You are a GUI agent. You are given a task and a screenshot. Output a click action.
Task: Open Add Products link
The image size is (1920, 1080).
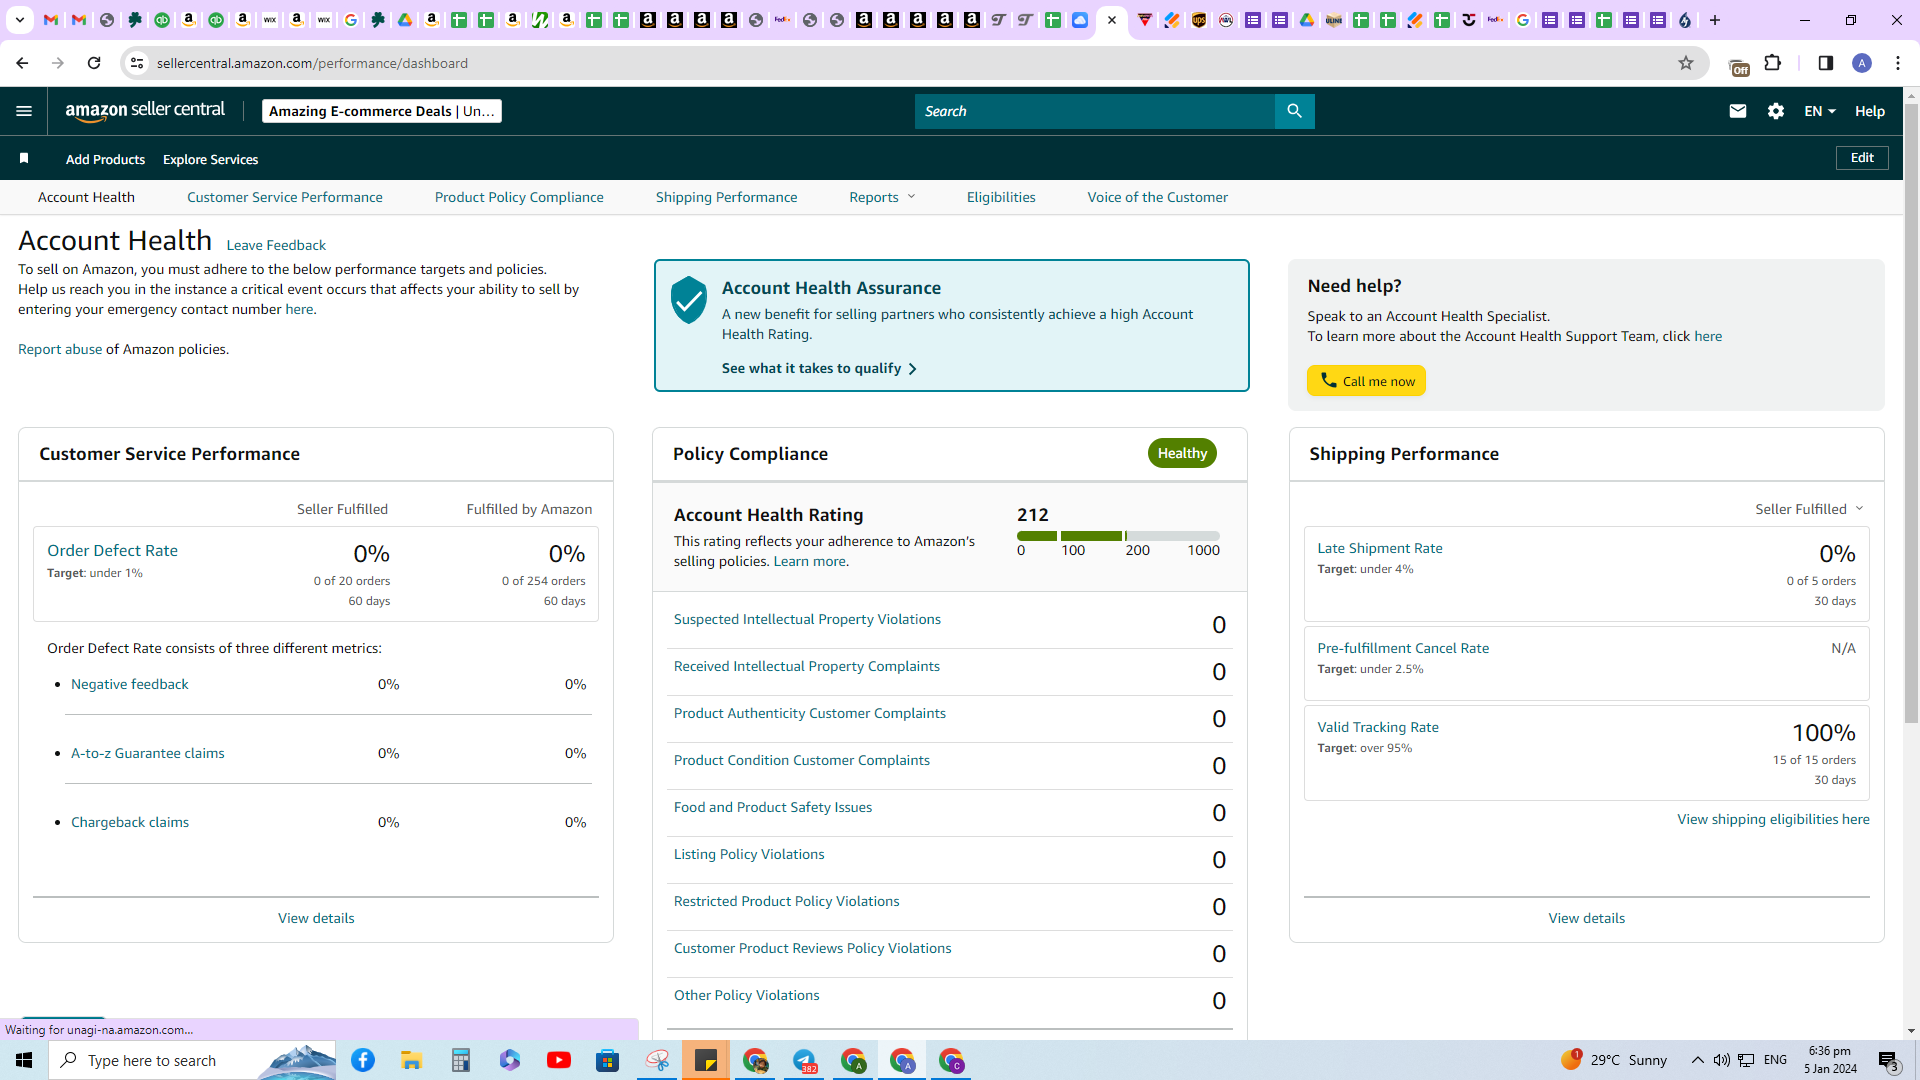pos(105,159)
